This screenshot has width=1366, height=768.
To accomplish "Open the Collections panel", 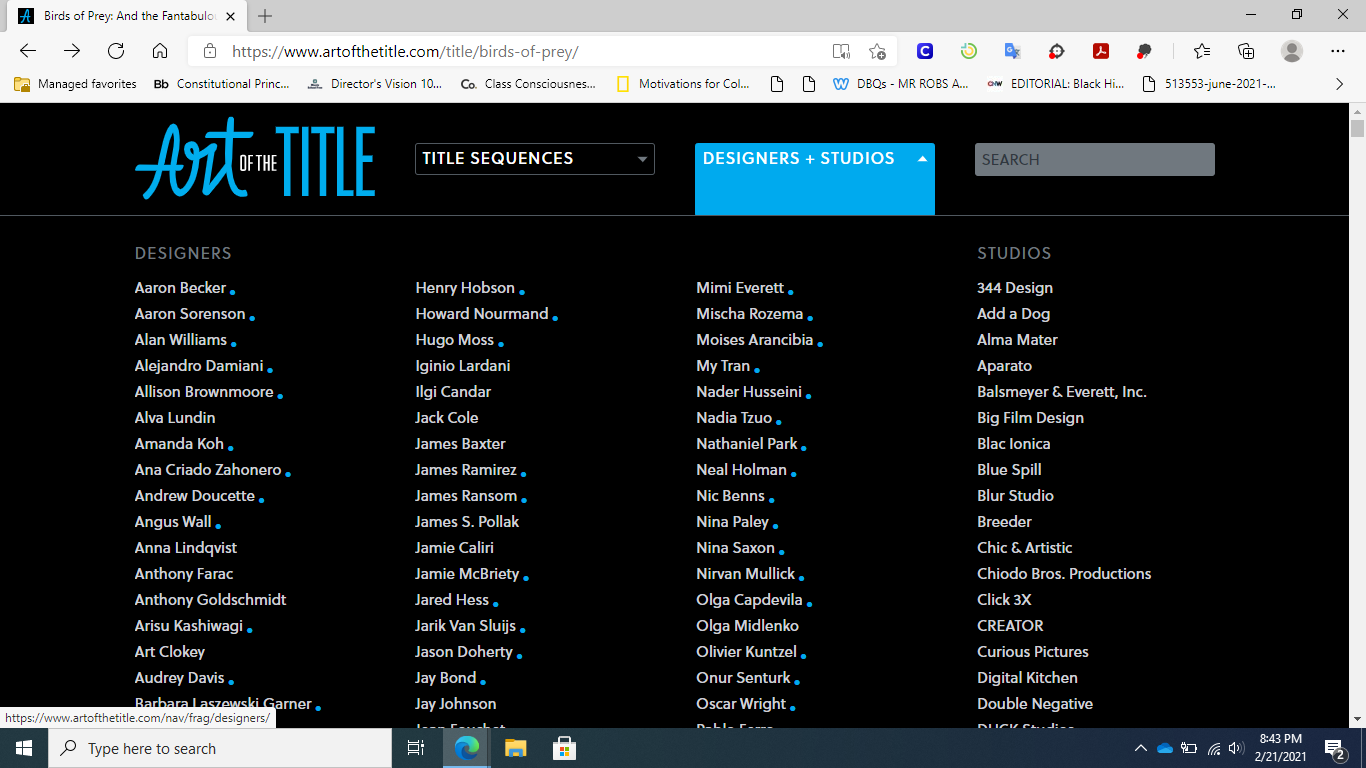I will click(x=1246, y=51).
